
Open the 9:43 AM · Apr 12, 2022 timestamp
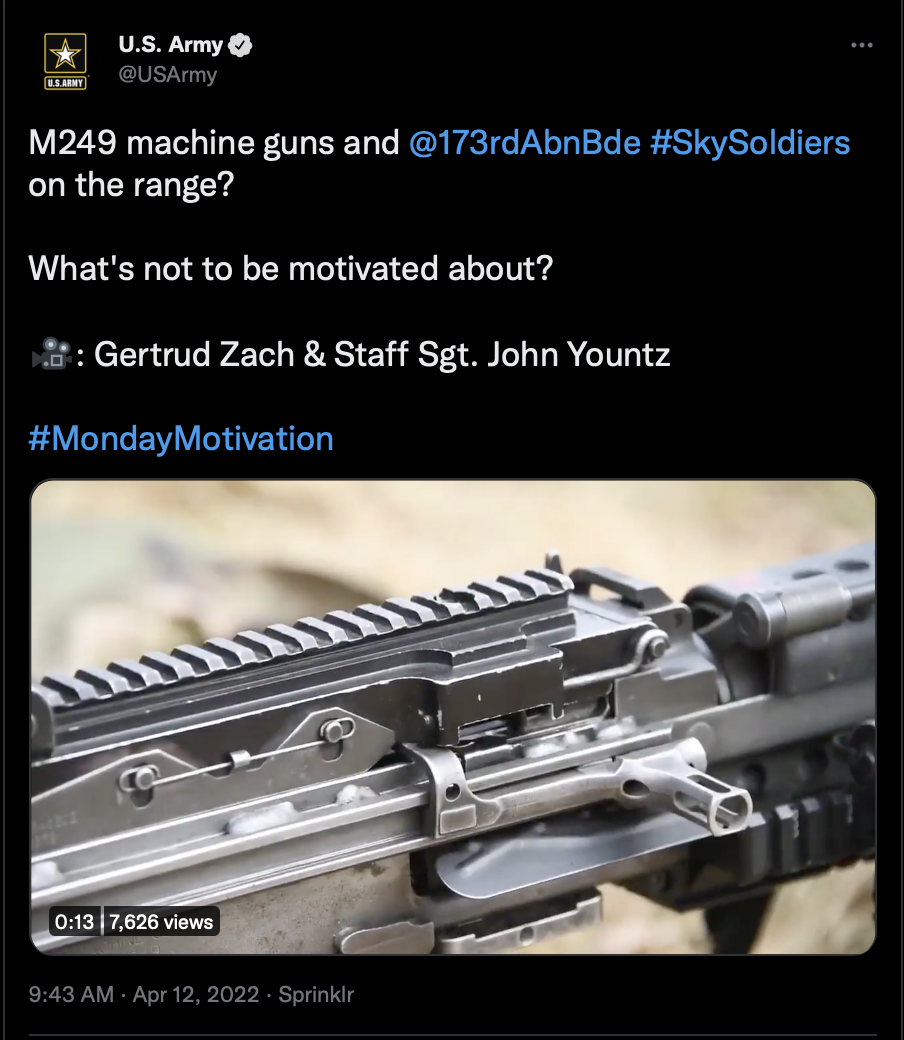tap(143, 994)
